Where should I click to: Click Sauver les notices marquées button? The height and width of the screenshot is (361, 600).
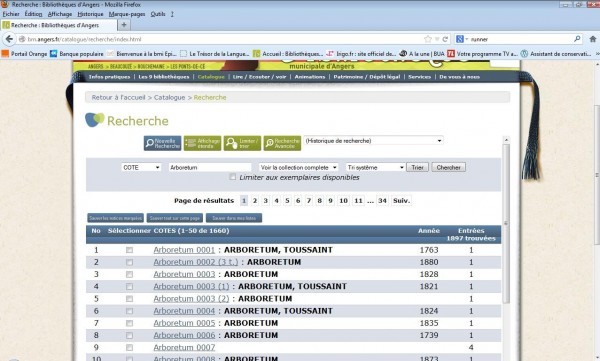pos(115,218)
